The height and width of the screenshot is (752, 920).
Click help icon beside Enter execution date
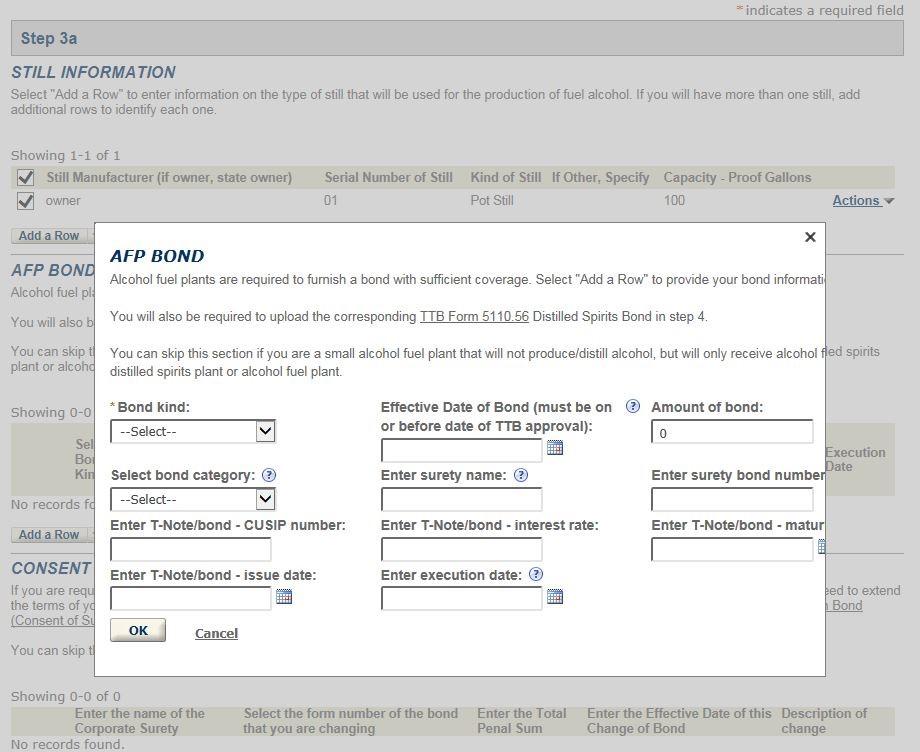[536, 575]
